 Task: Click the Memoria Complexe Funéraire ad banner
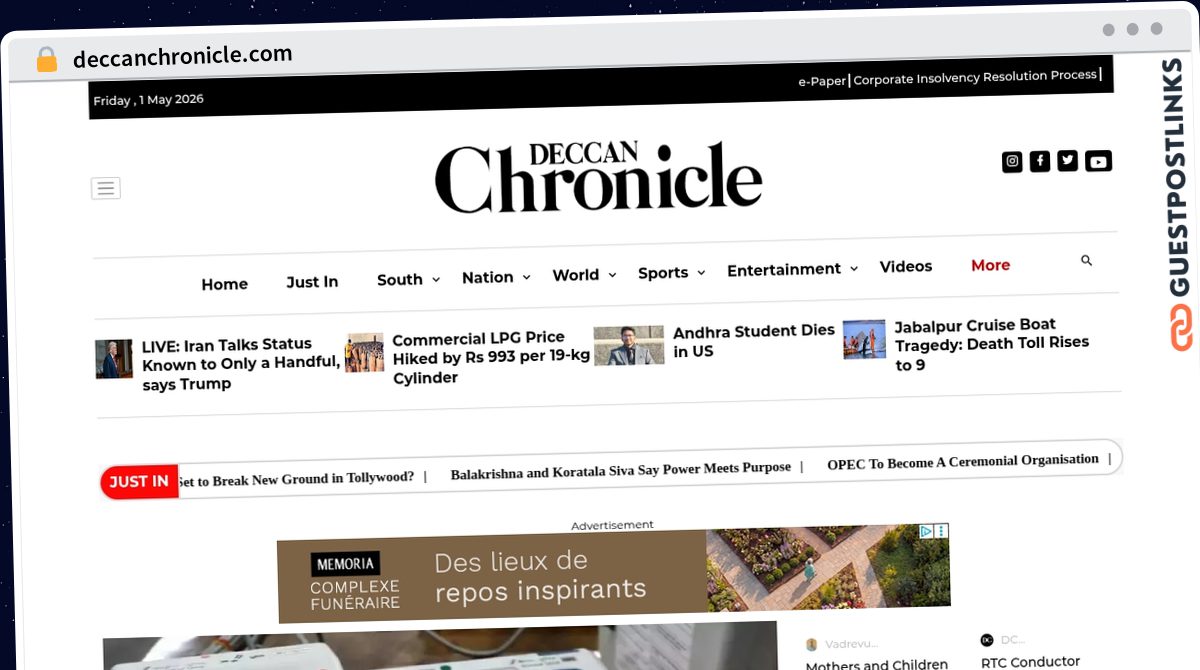[x=613, y=575]
